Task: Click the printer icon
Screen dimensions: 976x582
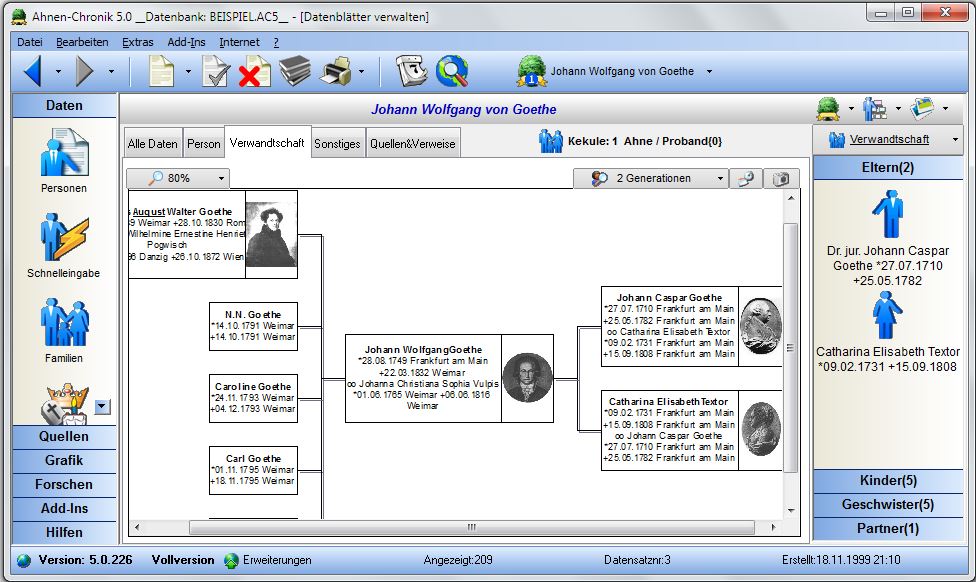Action: (336, 71)
